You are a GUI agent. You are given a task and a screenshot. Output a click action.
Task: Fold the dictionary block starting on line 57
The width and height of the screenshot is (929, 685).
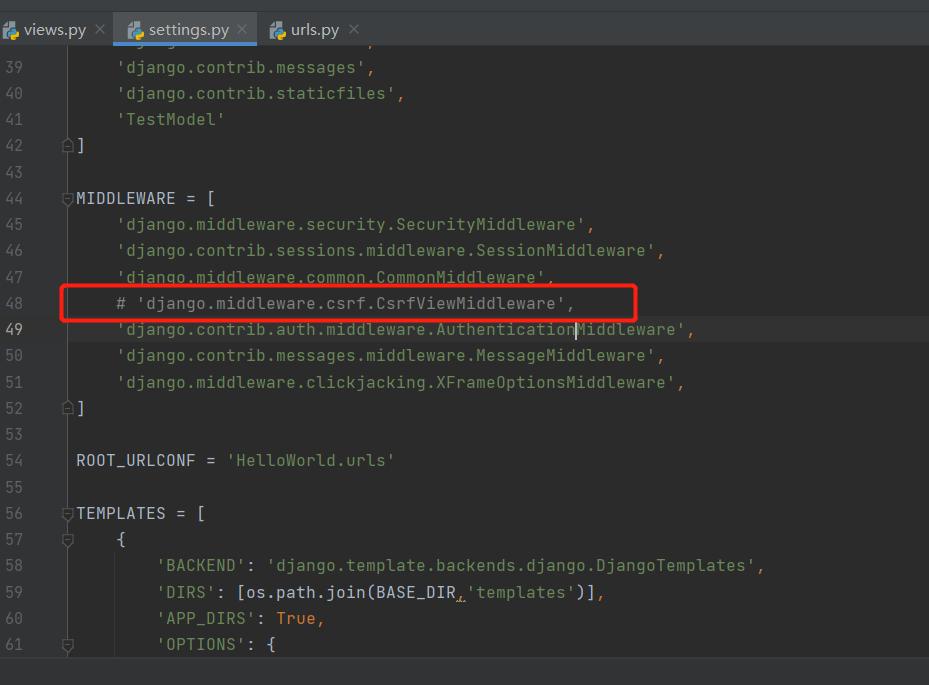pyautogui.click(x=68, y=540)
